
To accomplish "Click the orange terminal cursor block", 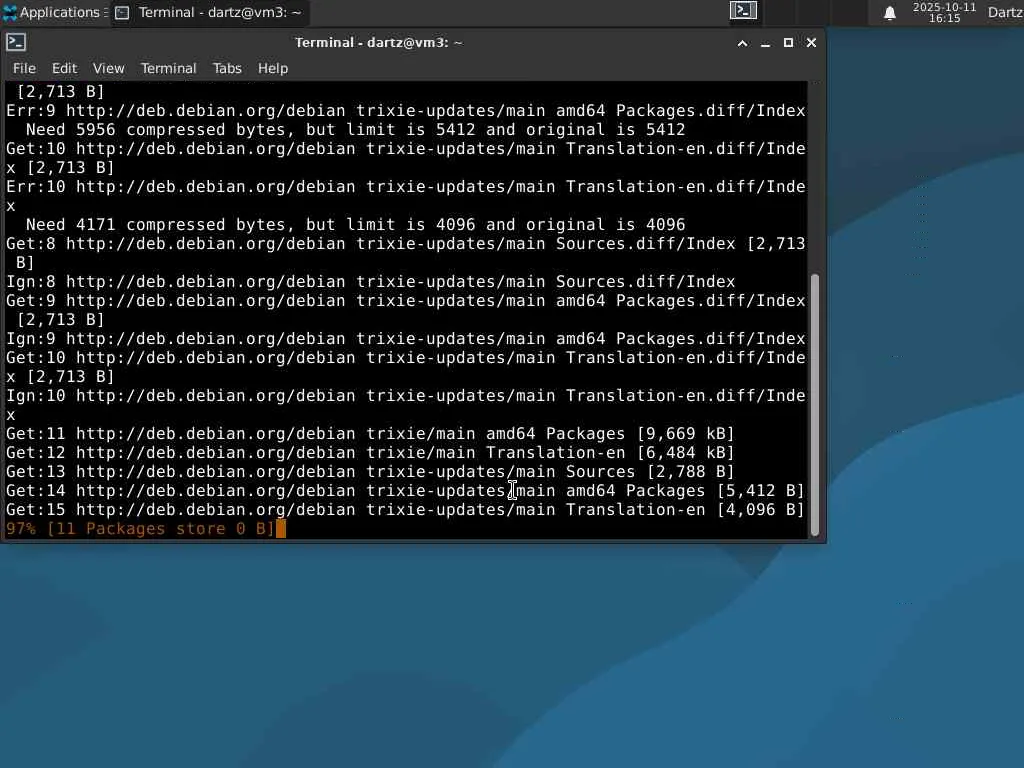I will coord(281,529).
